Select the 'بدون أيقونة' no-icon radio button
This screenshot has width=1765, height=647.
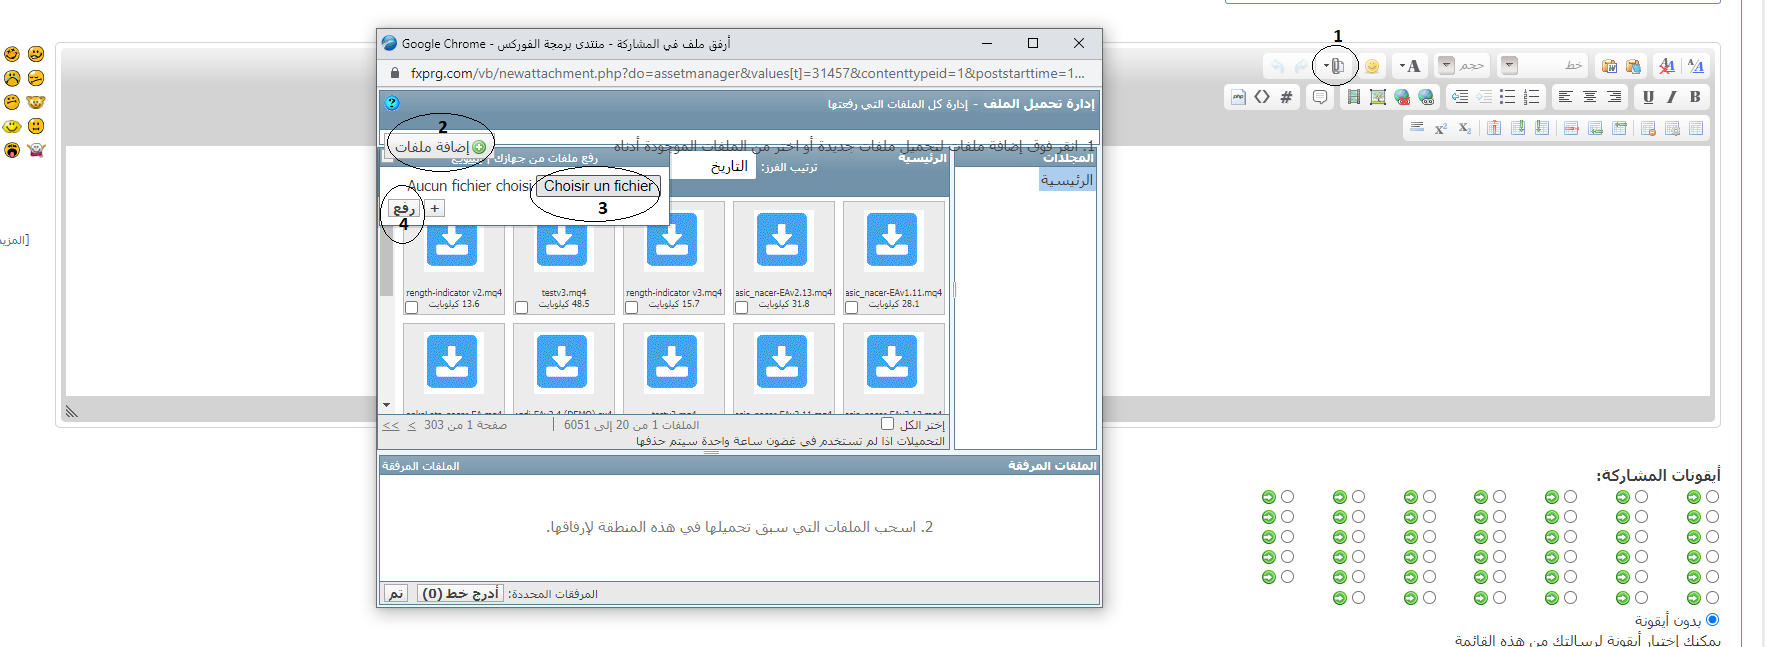(x=1712, y=620)
